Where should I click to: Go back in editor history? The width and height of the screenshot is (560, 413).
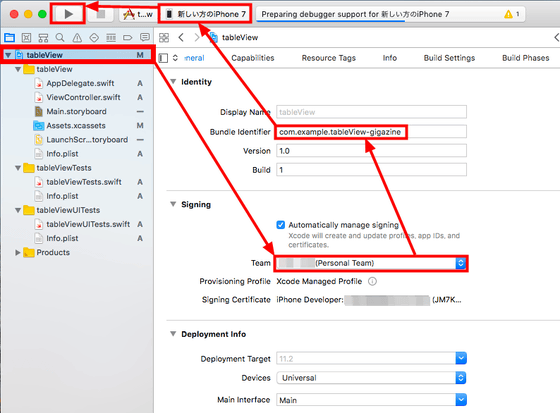(x=181, y=38)
